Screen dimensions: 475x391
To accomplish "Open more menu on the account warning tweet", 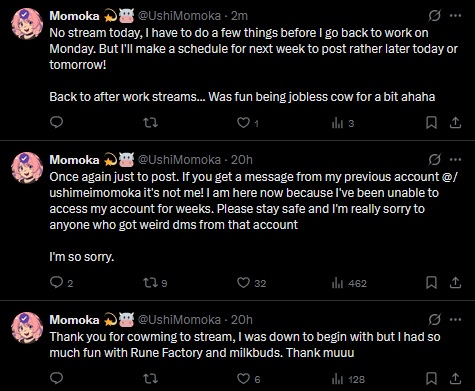I will [x=456, y=159].
